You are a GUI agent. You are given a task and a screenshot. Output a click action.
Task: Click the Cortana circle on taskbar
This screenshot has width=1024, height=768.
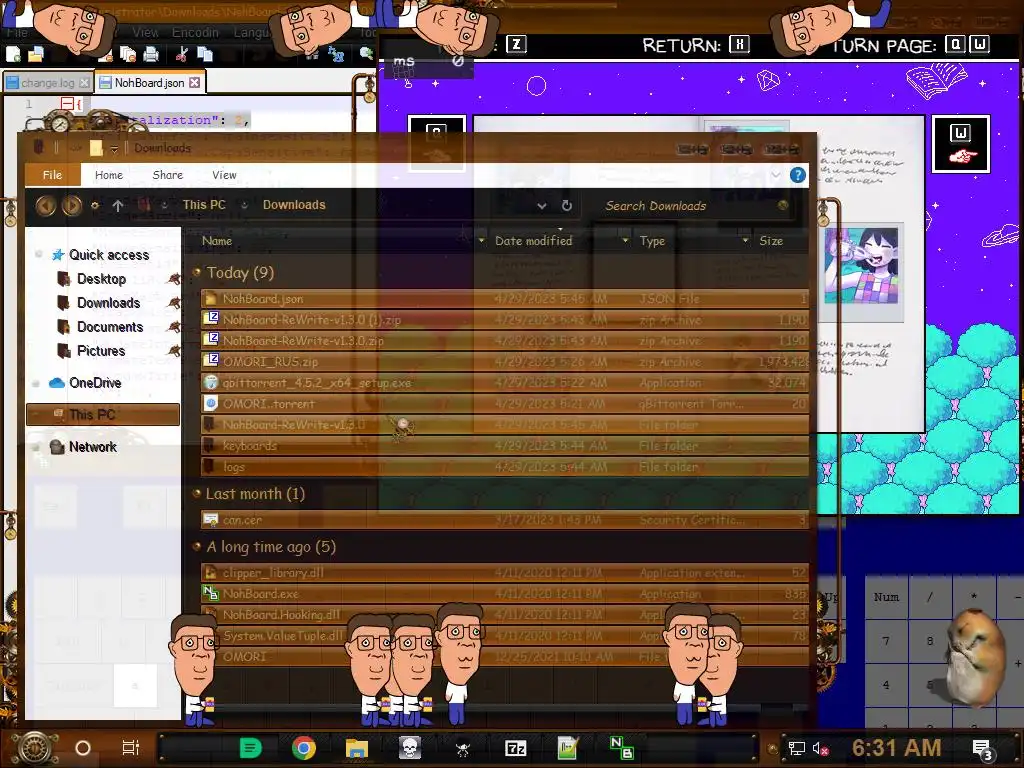tap(83, 748)
